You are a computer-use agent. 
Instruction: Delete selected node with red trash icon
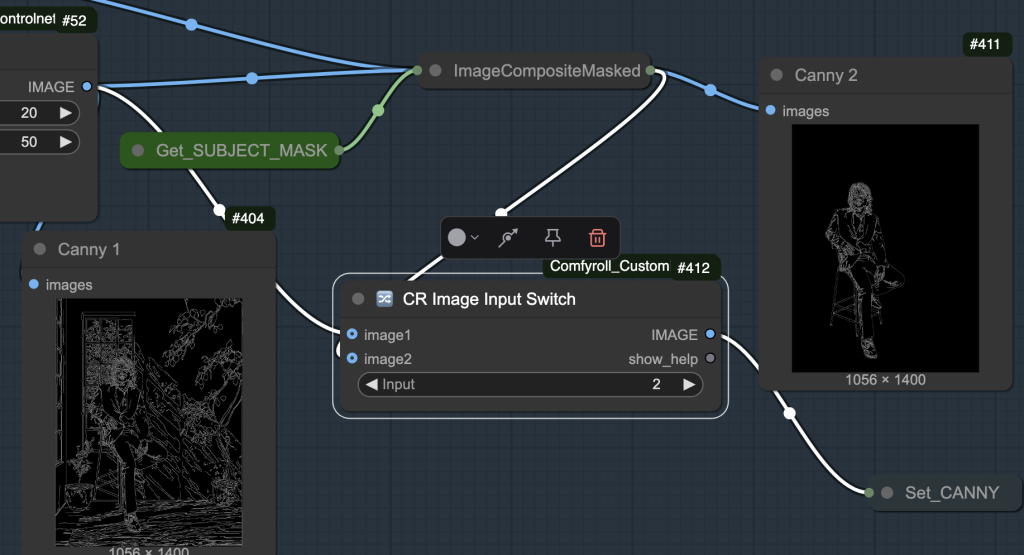(597, 238)
